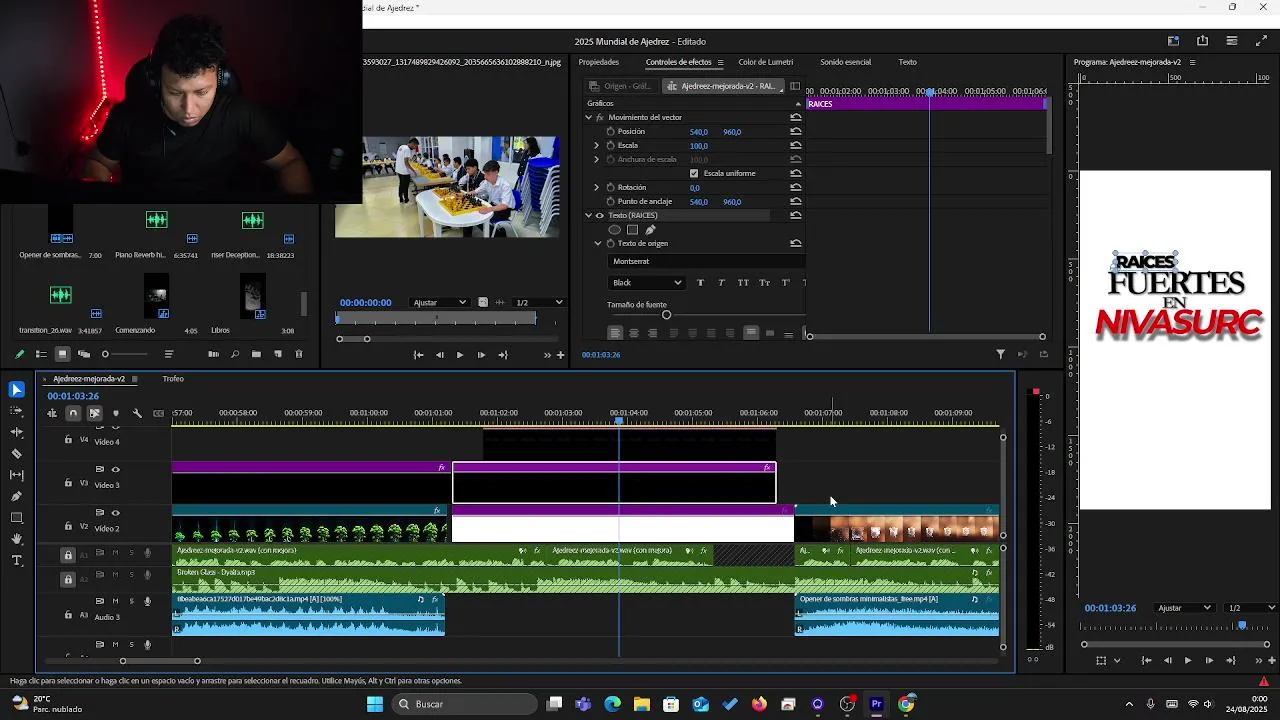Viewport: 1280px width, 720px height.
Task: Adjust the Tamaño de fuente slider
Action: click(x=666, y=316)
